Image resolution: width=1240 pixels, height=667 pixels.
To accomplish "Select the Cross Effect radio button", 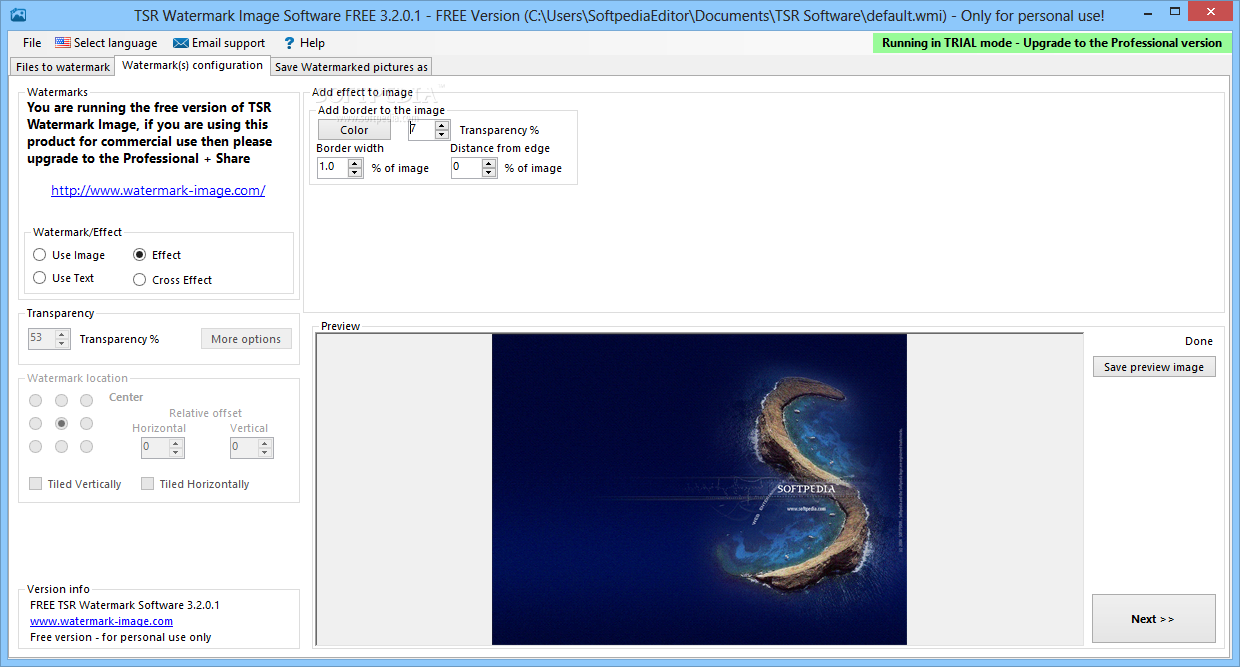I will tap(173, 280).
